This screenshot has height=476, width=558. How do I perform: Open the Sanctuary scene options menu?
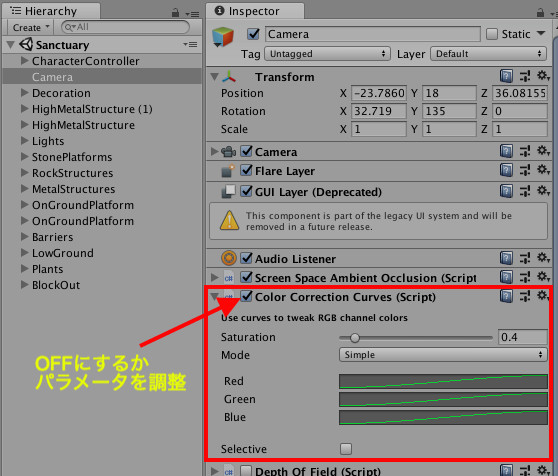(x=190, y=44)
